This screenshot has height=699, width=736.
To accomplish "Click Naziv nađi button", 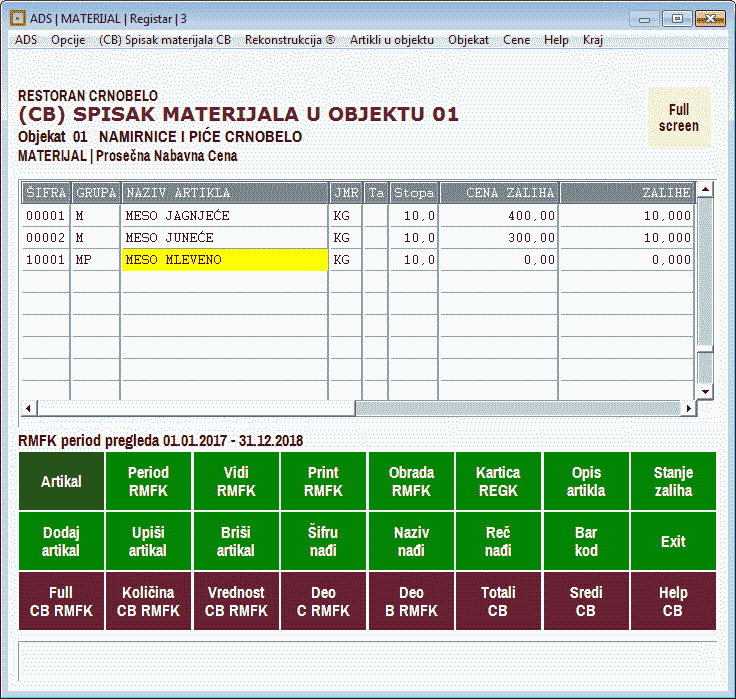I will tap(411, 541).
